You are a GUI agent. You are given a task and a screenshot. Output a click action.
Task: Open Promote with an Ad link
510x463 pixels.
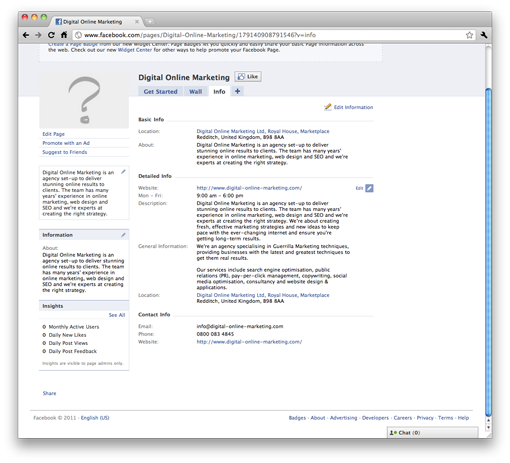pyautogui.click(x=66, y=143)
